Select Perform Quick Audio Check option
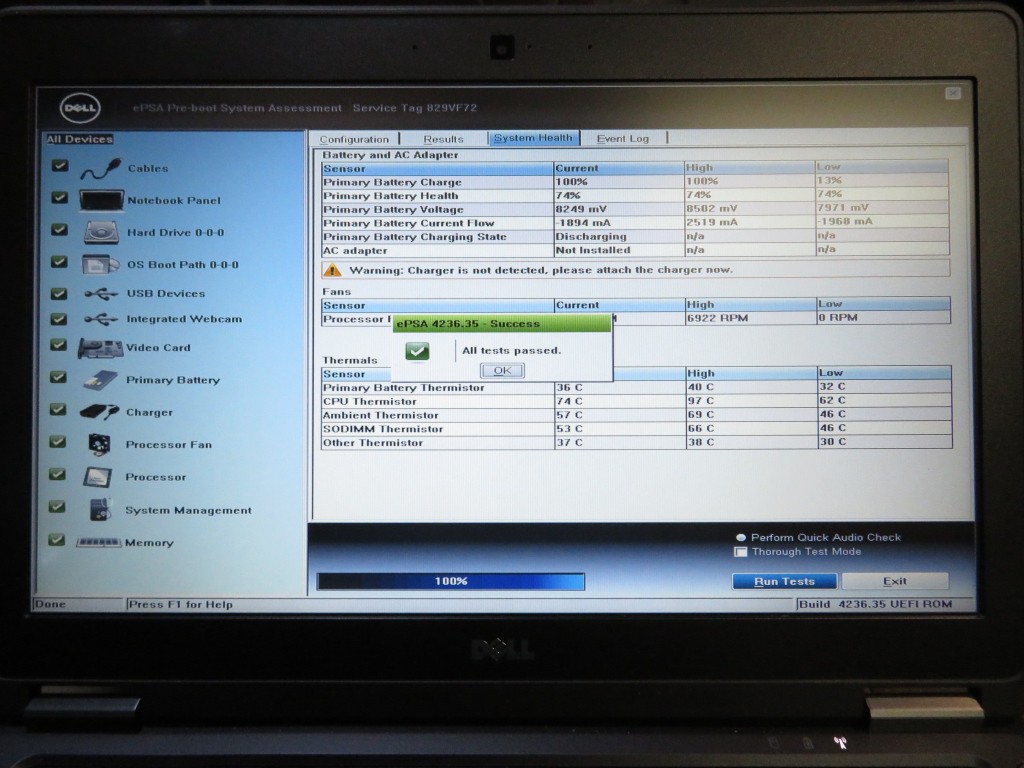Screen dimensions: 1024x768 [741, 537]
